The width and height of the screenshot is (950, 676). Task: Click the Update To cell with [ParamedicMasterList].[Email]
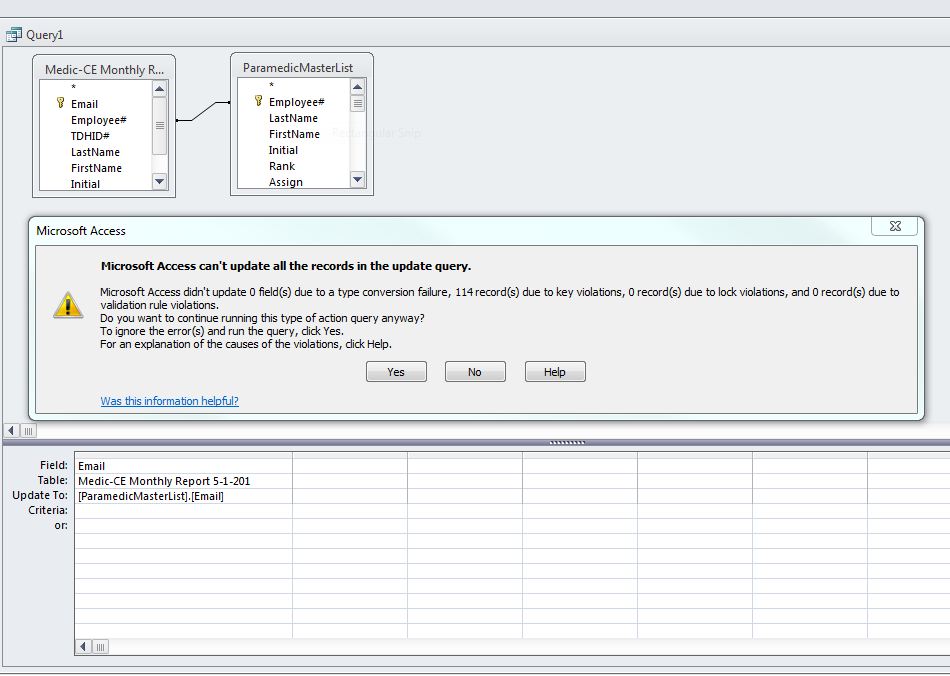[184, 496]
